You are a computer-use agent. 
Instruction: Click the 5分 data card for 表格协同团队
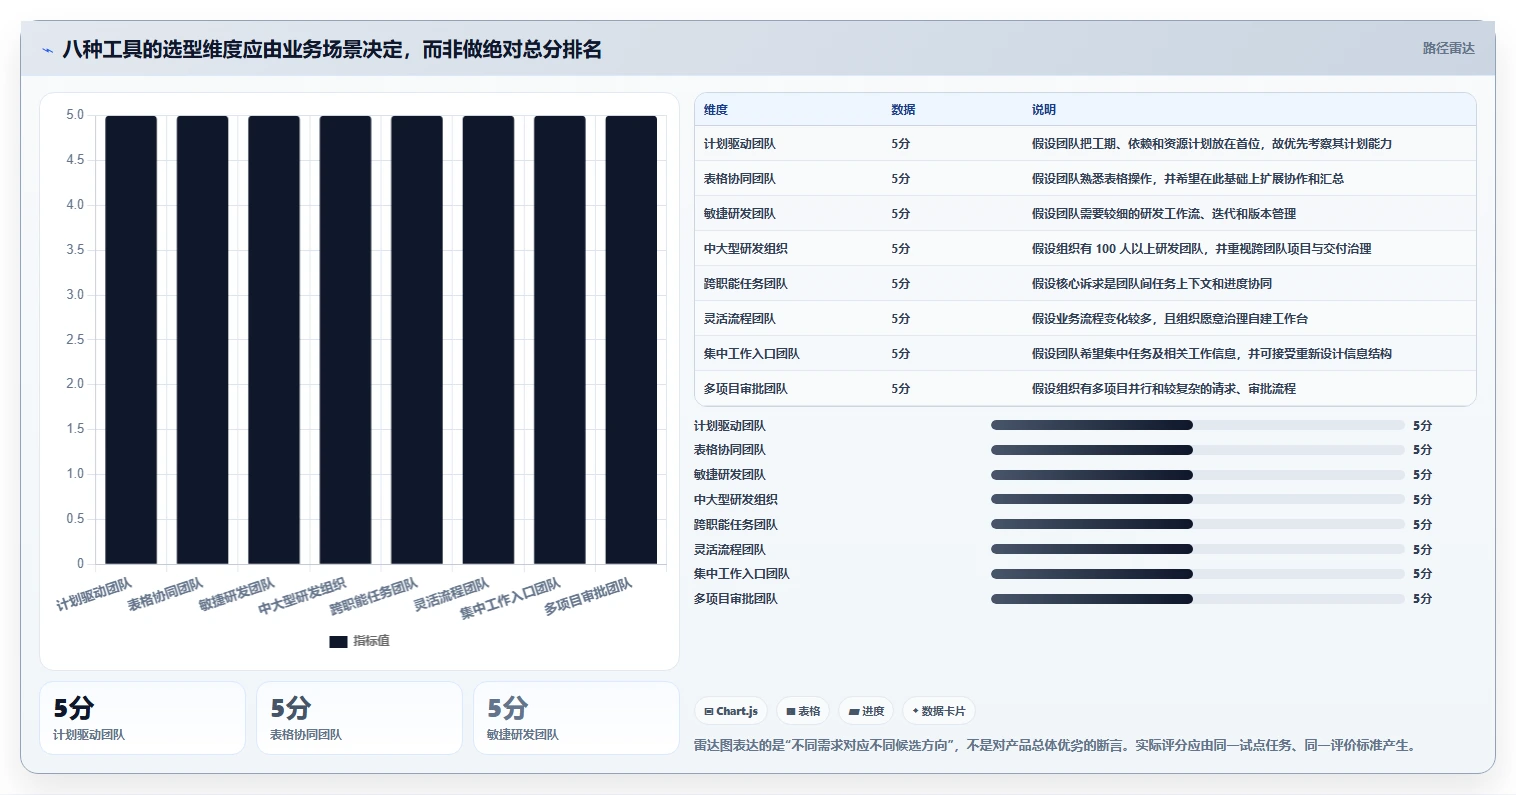pos(359,718)
